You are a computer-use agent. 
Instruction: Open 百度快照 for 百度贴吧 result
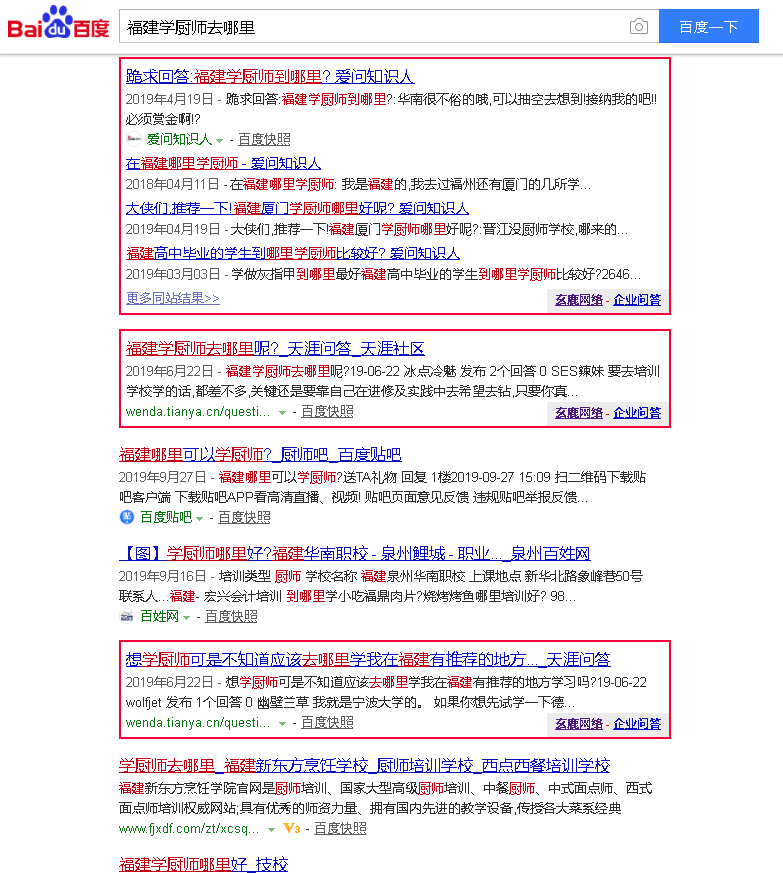point(244,517)
